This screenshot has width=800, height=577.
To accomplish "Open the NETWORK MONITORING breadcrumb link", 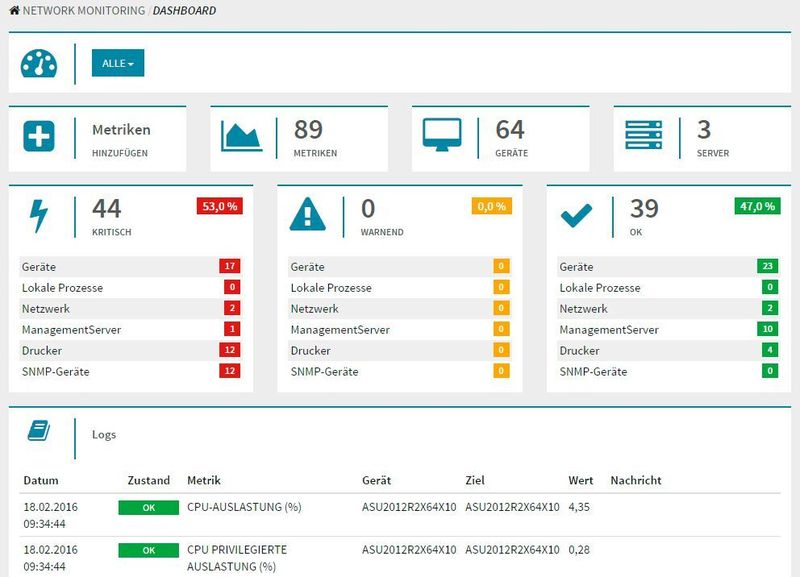I will 83,11.
